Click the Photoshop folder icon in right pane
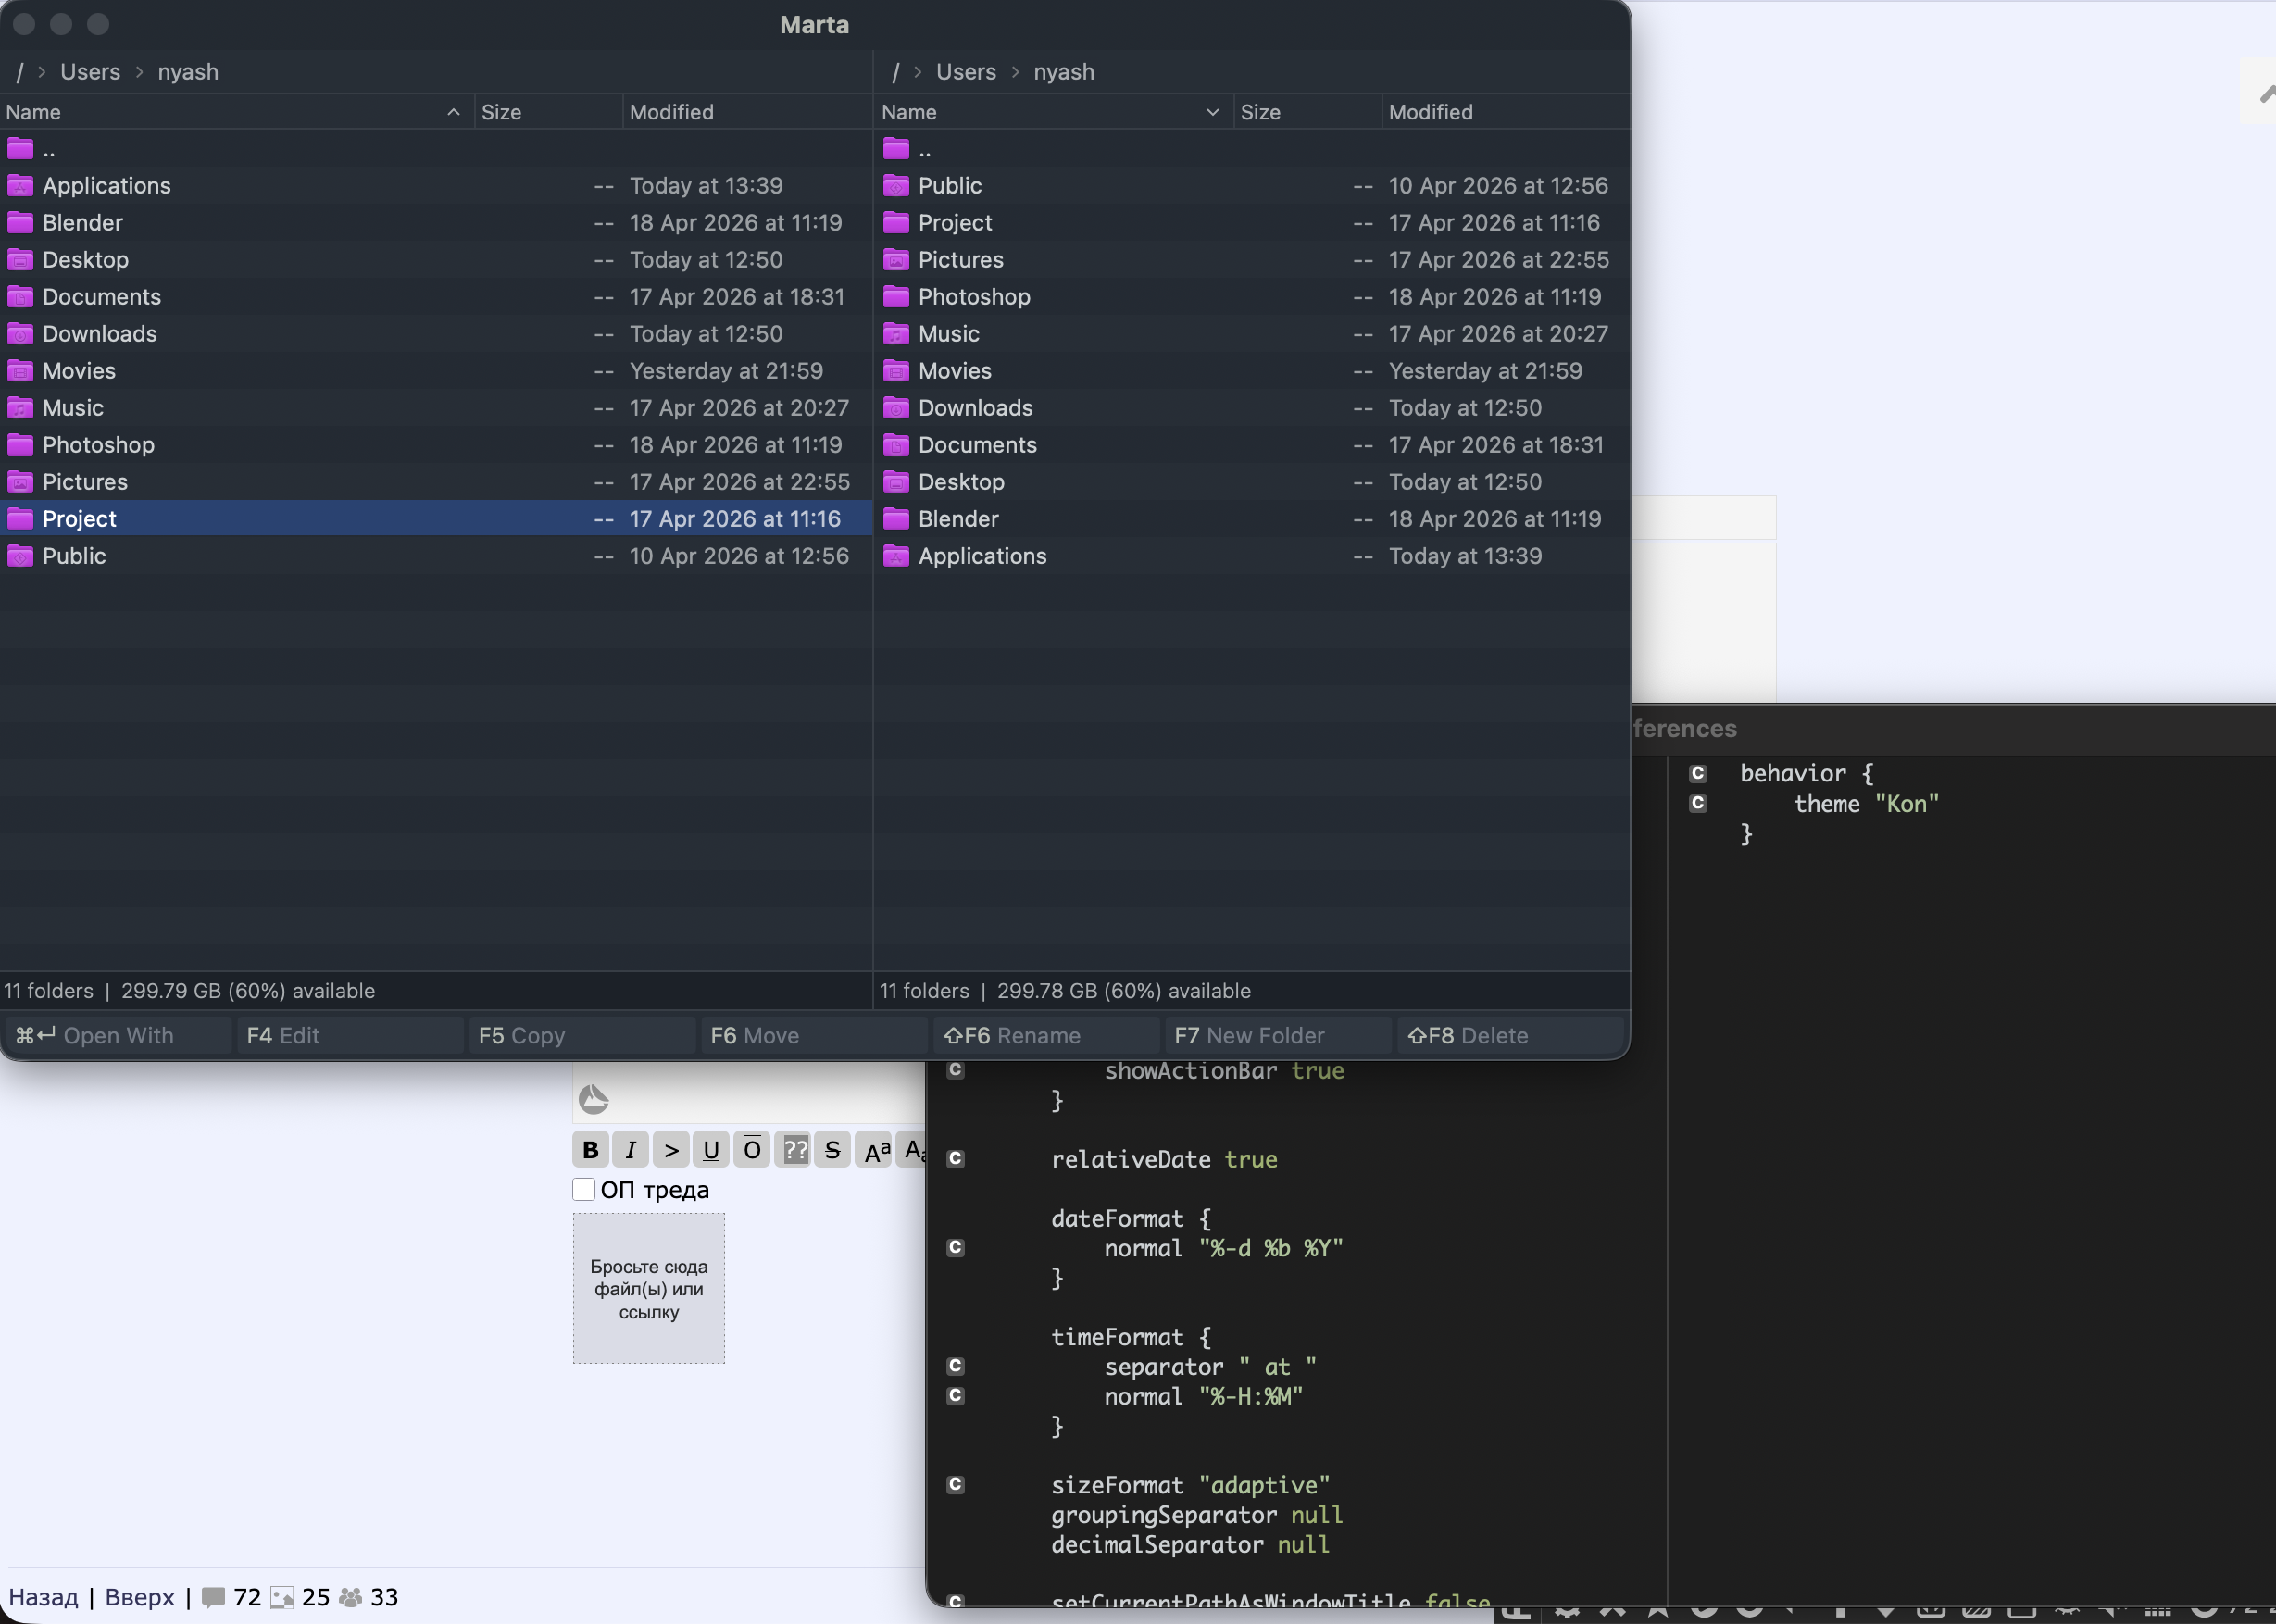Image resolution: width=2276 pixels, height=1624 pixels. (896, 297)
